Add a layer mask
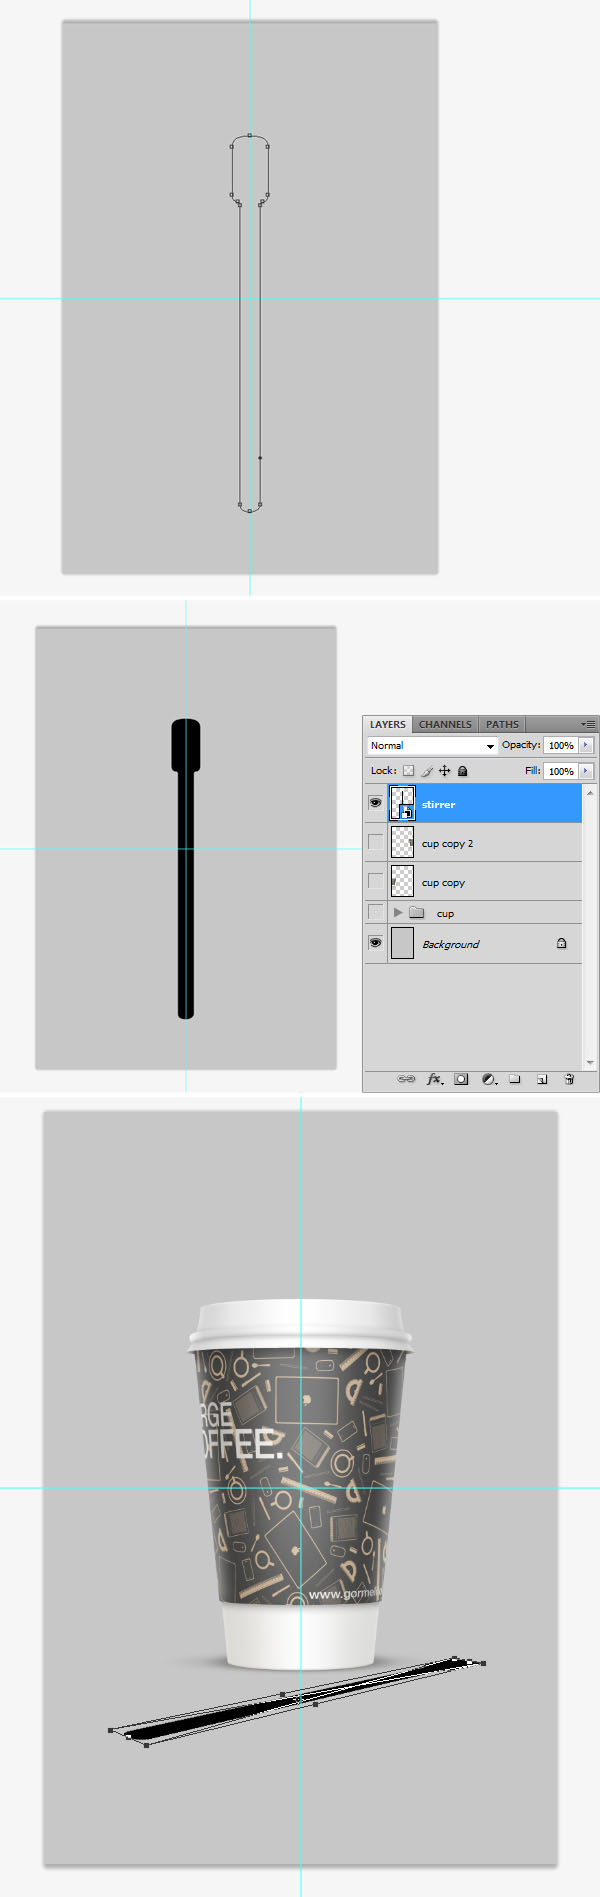The image size is (600, 1897). [461, 1079]
